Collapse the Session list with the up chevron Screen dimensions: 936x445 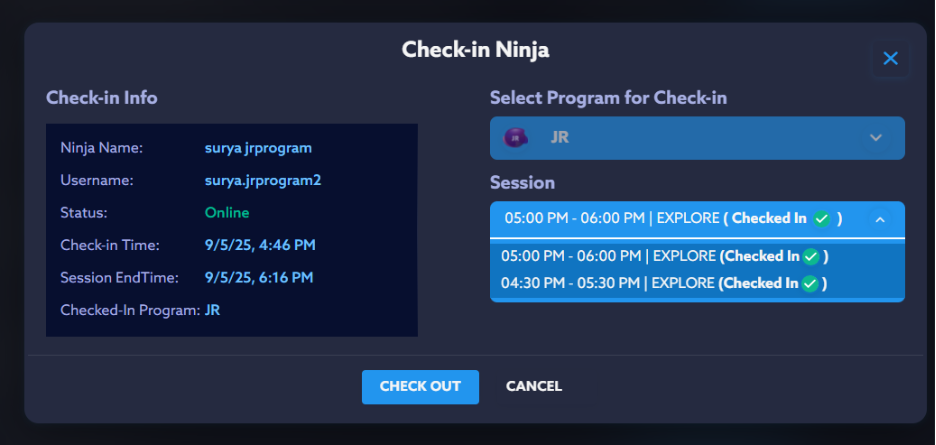880,220
